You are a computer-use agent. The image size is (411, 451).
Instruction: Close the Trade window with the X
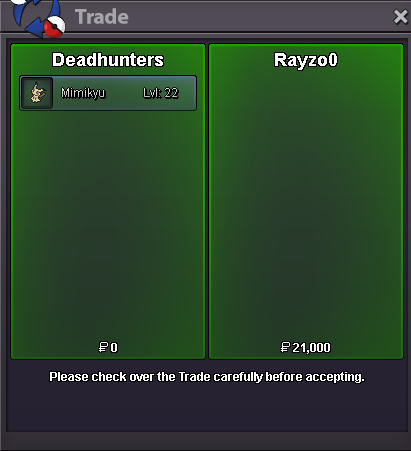pos(400,17)
